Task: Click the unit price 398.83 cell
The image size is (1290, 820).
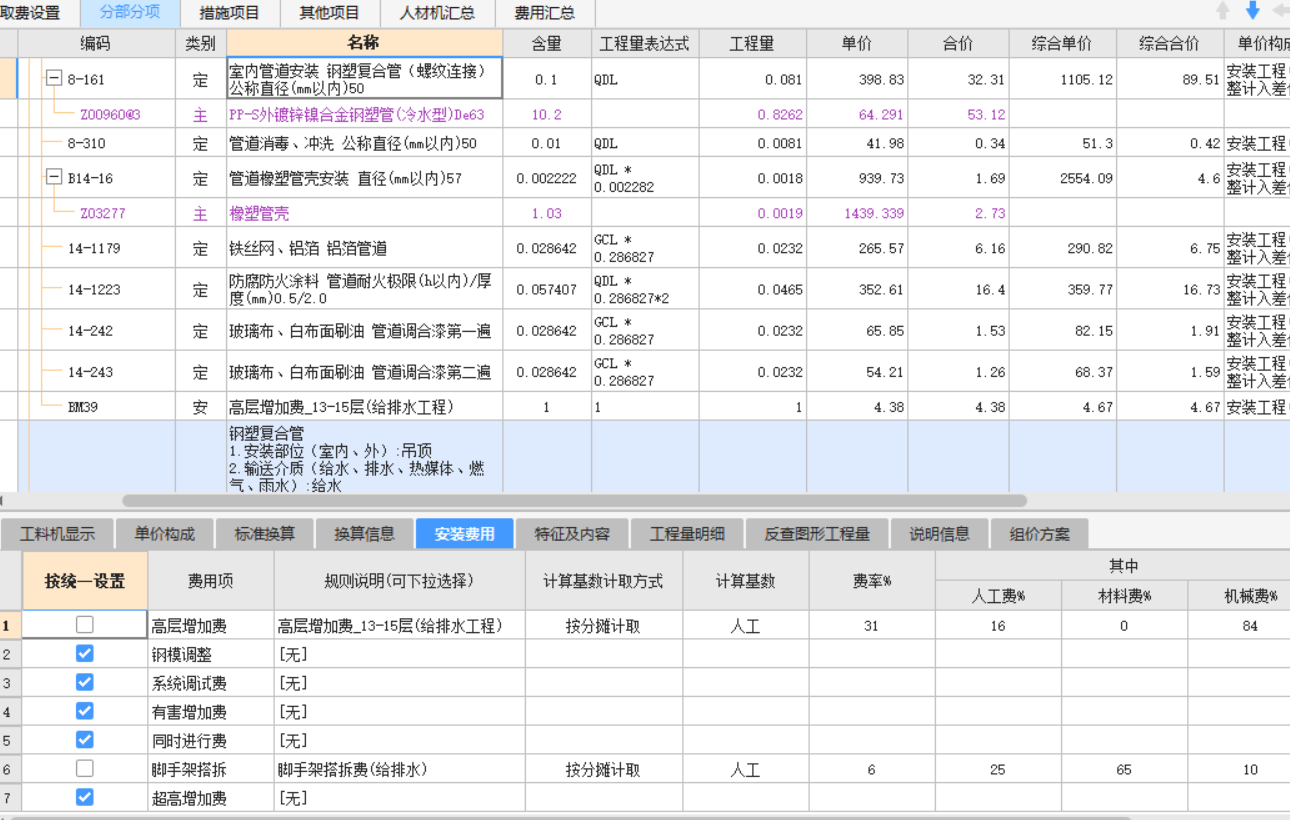Action: pos(857,79)
